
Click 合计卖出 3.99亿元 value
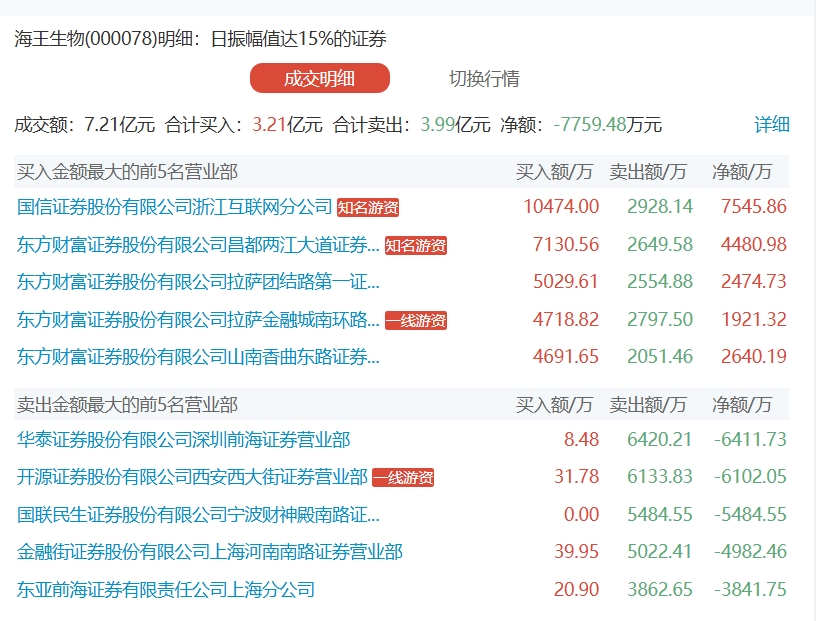pos(455,125)
